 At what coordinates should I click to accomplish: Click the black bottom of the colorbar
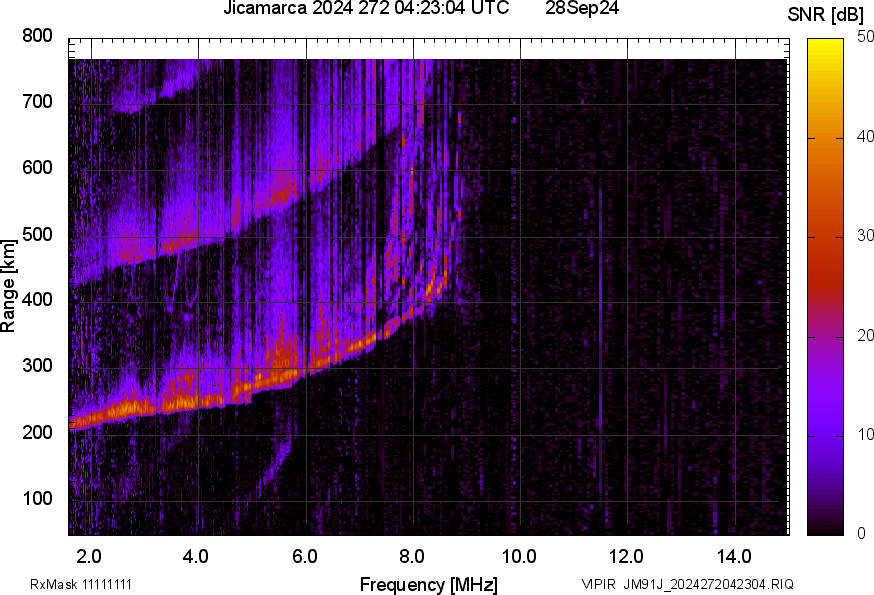(826, 525)
